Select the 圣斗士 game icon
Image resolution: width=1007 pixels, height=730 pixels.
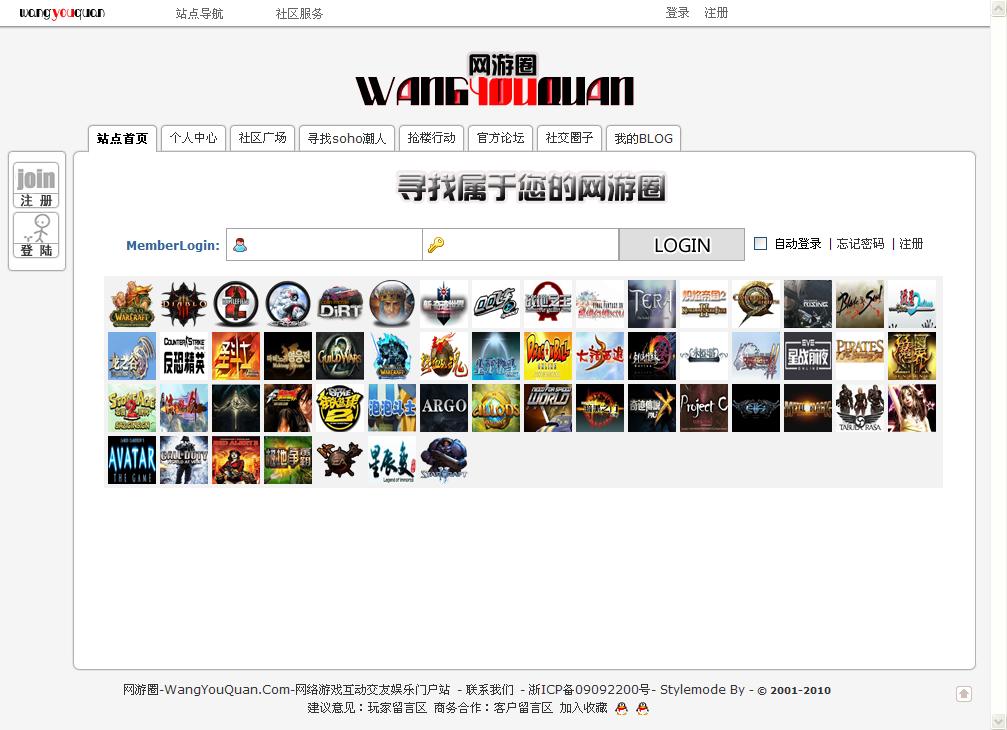pyautogui.click(x=236, y=356)
